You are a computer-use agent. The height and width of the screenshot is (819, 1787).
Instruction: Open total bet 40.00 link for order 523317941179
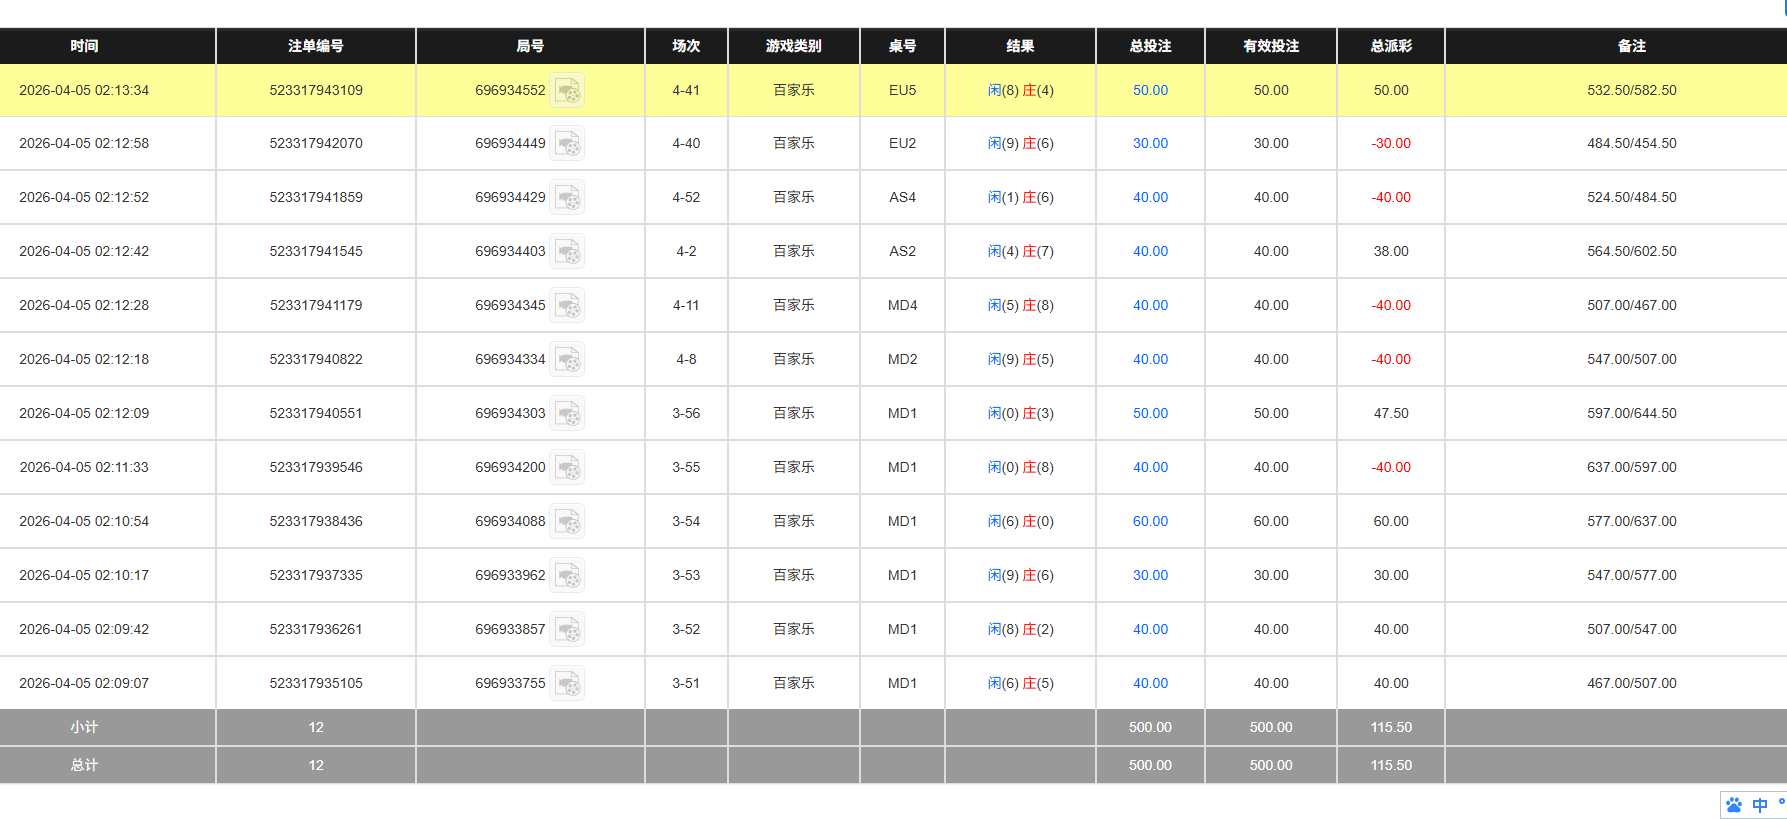[x=1150, y=305]
